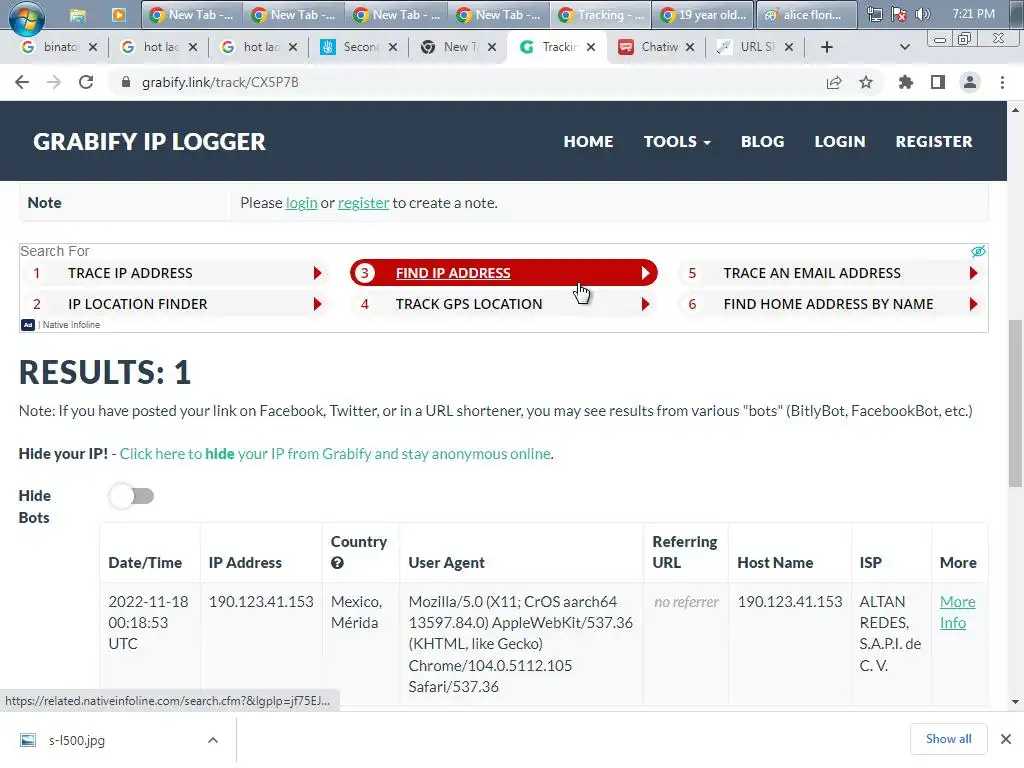Screen dimensions: 1024x768
Task: Open the share page icon
Action: click(834, 82)
